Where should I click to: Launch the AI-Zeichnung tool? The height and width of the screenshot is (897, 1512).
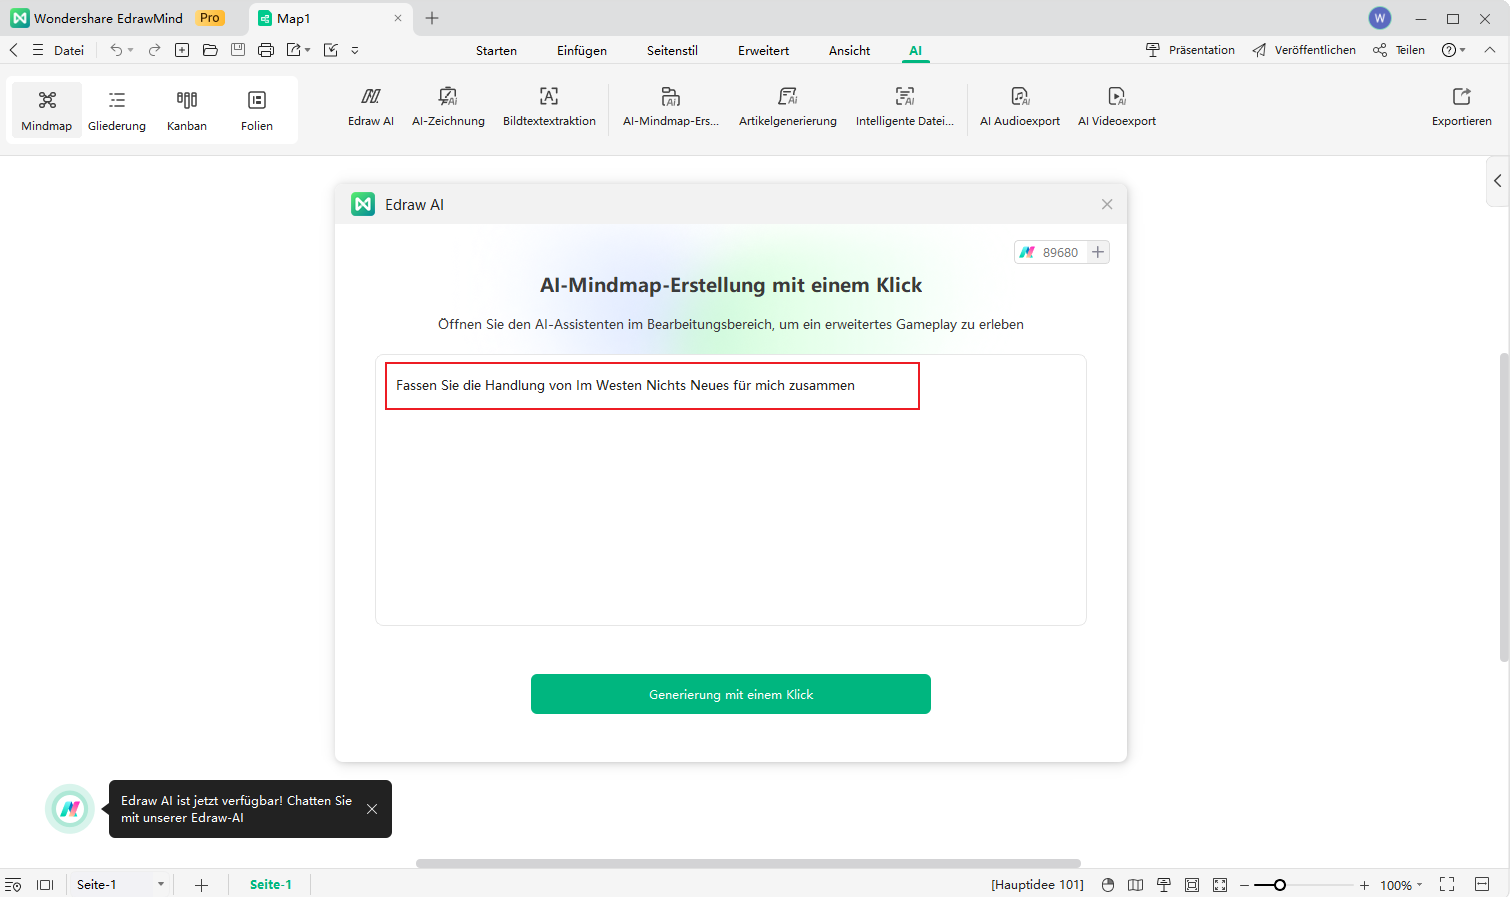448,106
